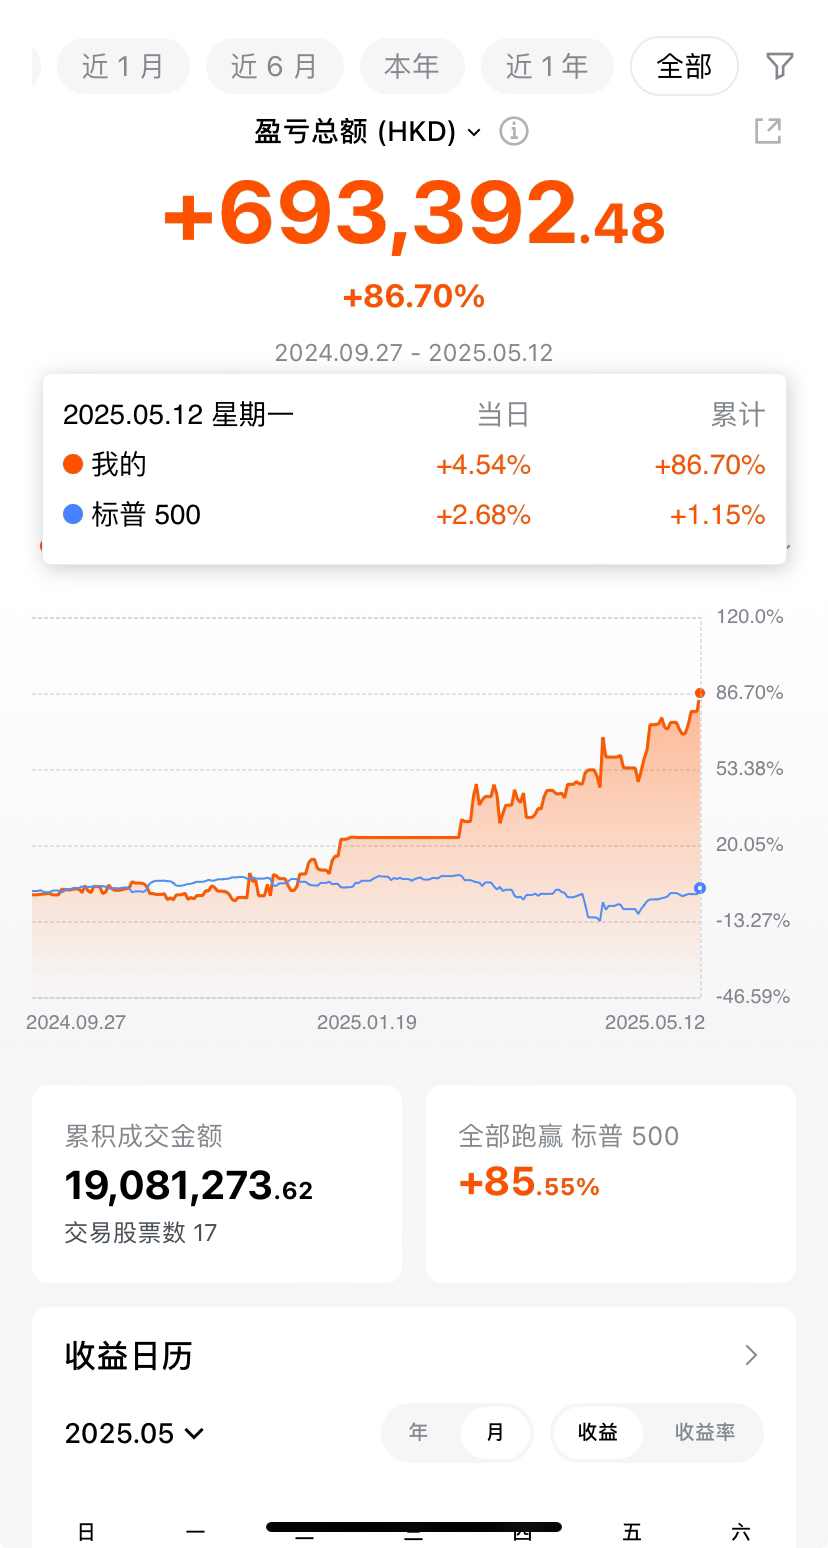Image resolution: width=828 pixels, height=1548 pixels.
Task: Tap the blue 标普 500 endpoint marker
Action: point(700,888)
